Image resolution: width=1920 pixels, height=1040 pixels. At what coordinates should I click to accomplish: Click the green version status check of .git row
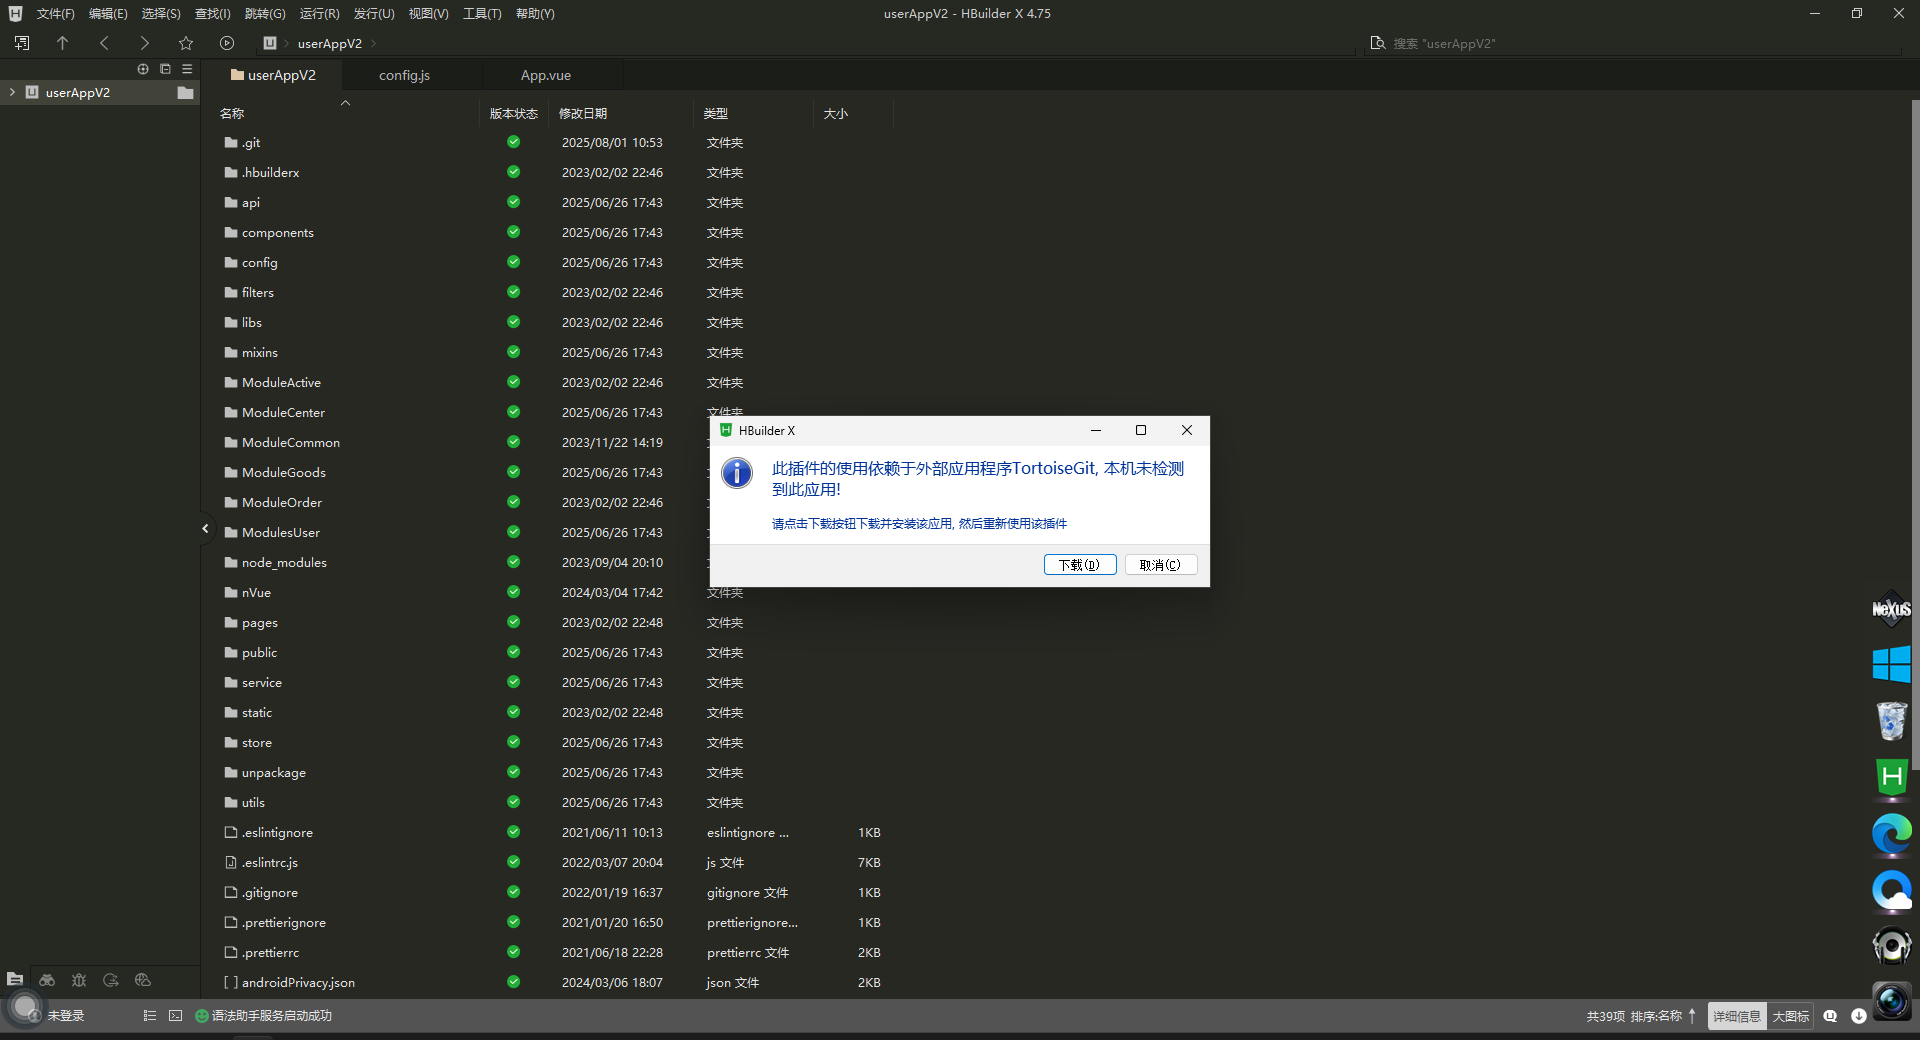[x=513, y=142]
